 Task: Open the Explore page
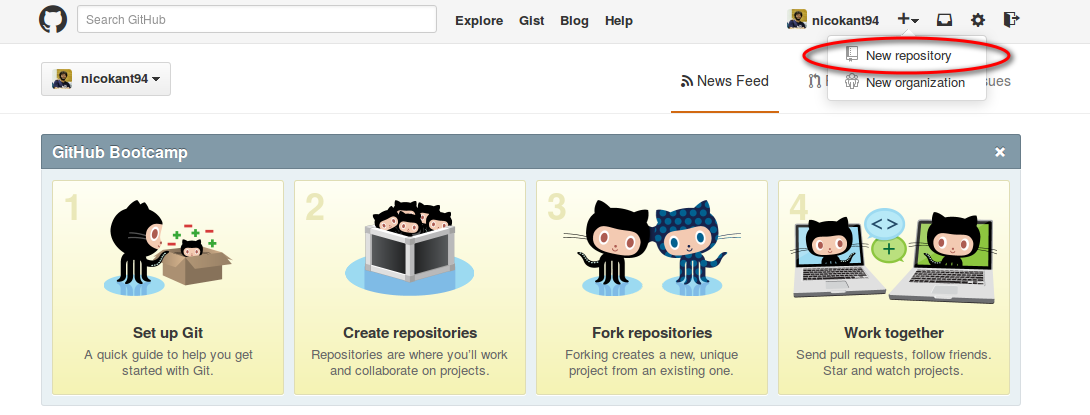pyautogui.click(x=479, y=21)
